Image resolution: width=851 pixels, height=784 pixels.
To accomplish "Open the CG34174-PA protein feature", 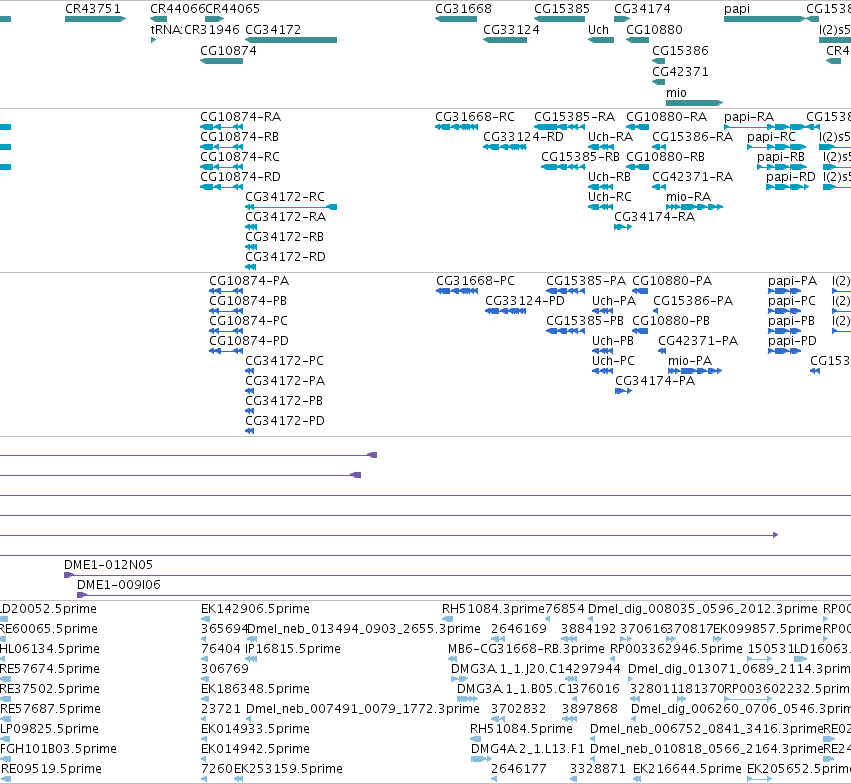I will tap(624, 391).
